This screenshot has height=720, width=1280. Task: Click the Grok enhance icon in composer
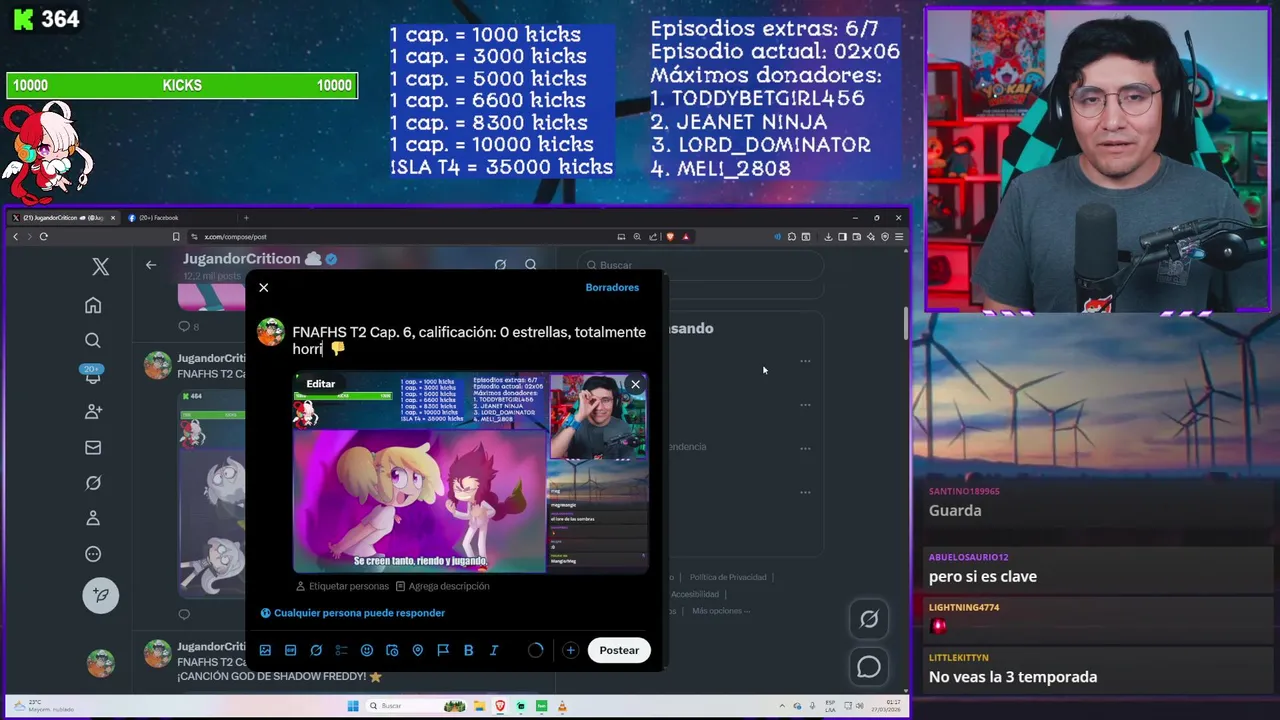click(x=316, y=650)
